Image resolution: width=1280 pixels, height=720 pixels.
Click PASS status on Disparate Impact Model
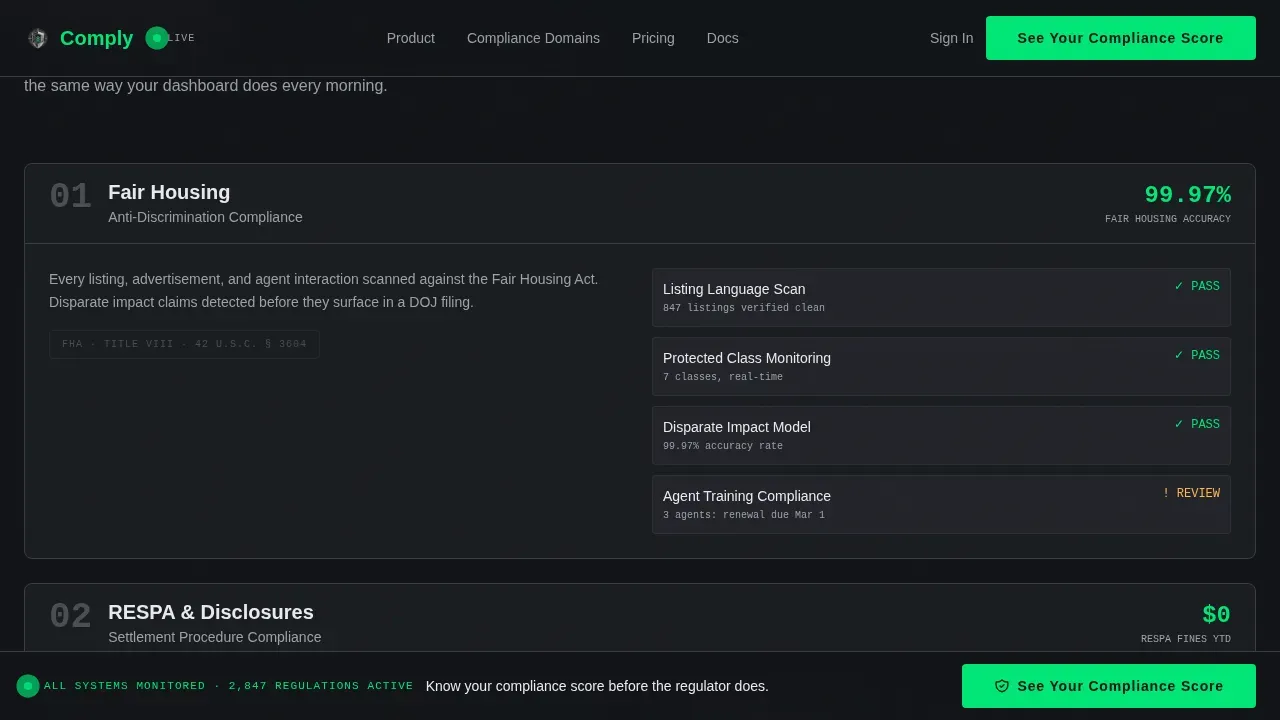click(1197, 424)
